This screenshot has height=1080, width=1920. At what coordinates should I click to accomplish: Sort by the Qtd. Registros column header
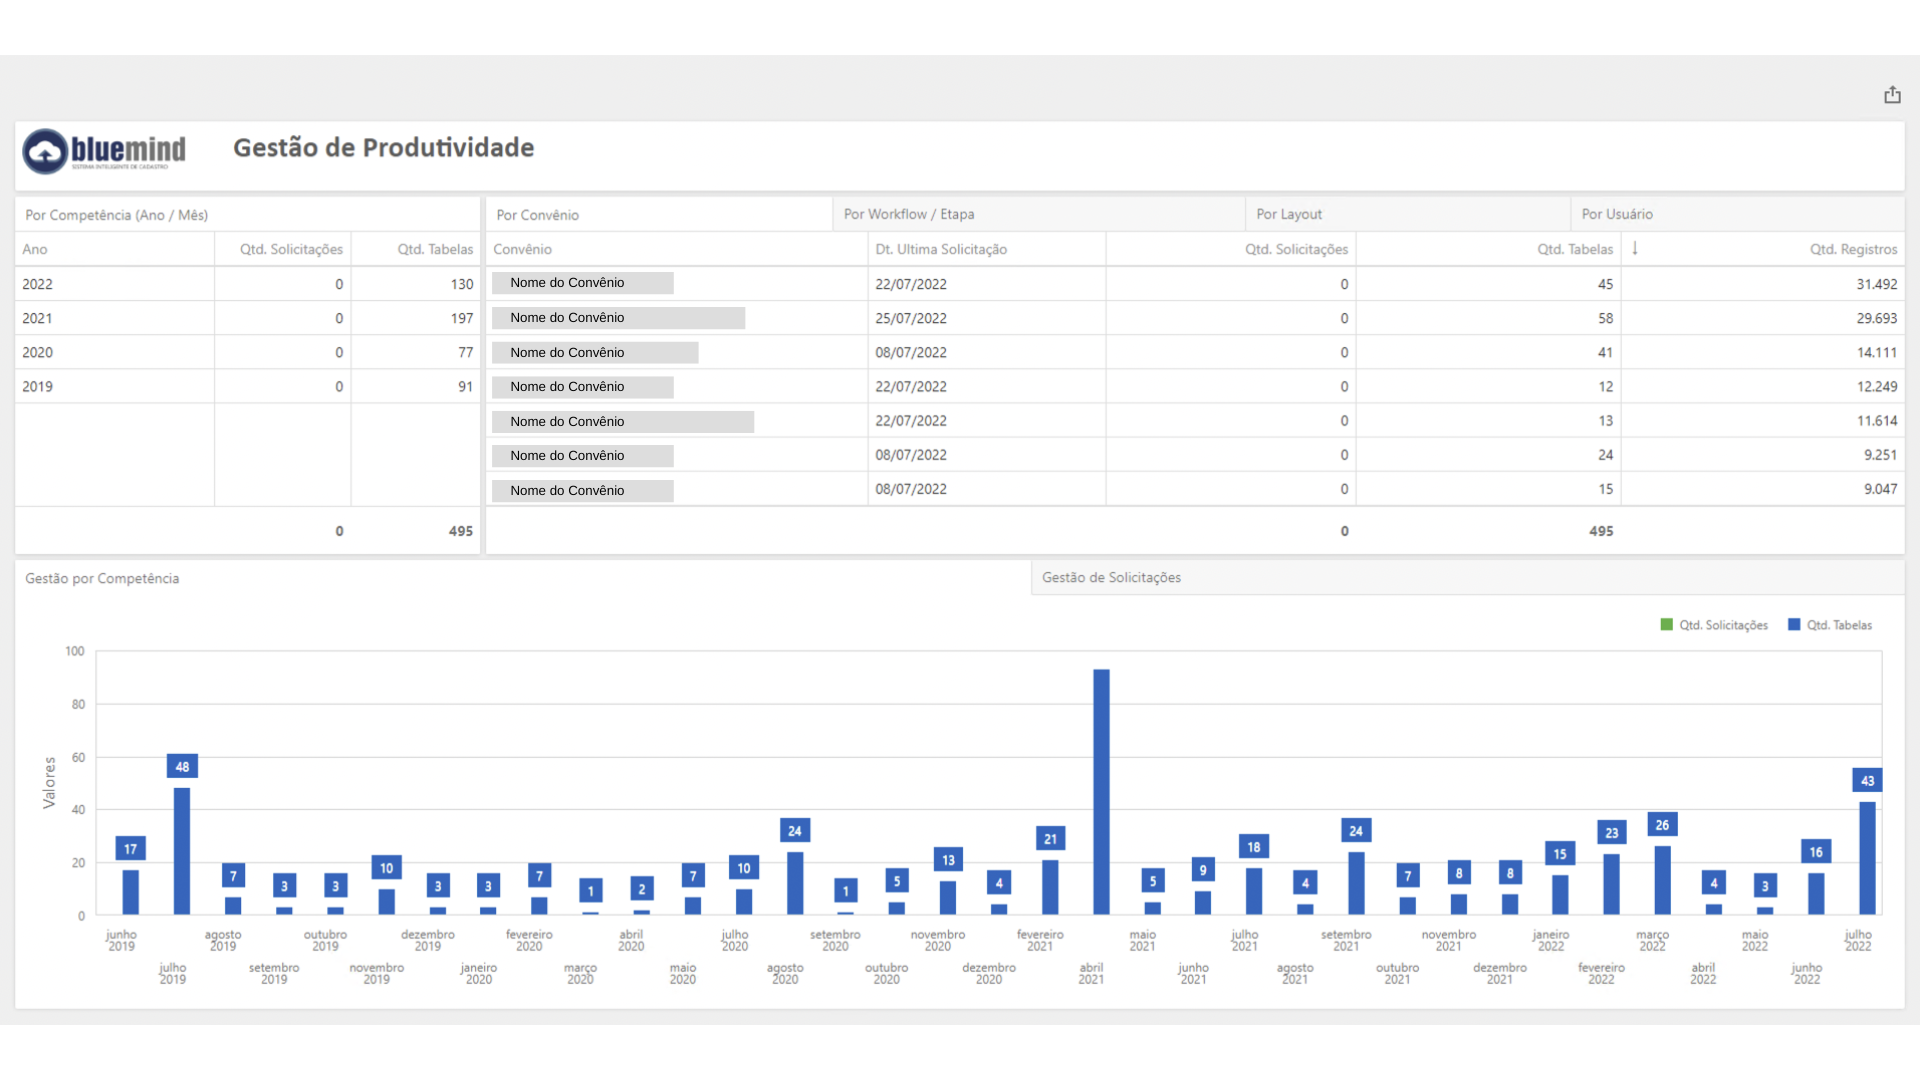(1853, 249)
